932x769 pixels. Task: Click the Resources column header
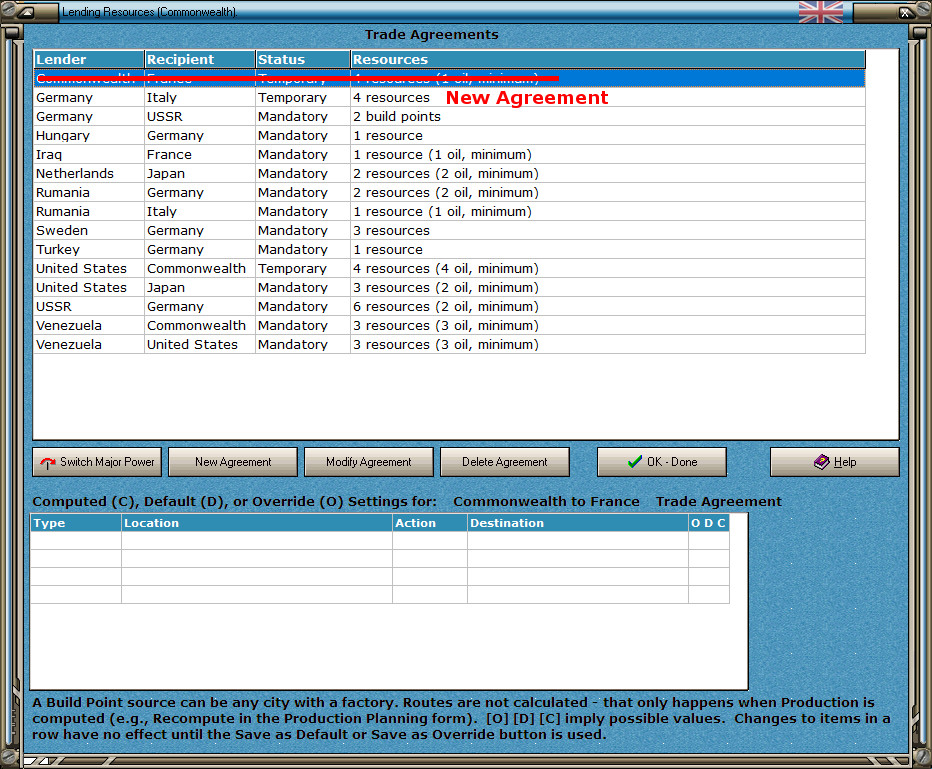tap(607, 59)
